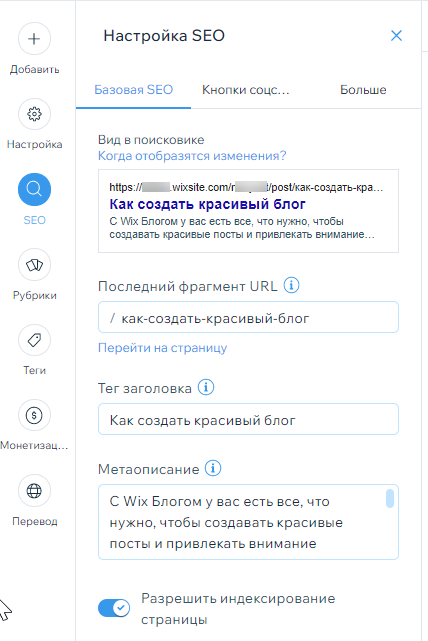Open the Рубрики sidebar icon
The image size is (428, 641).
pyautogui.click(x=34, y=265)
